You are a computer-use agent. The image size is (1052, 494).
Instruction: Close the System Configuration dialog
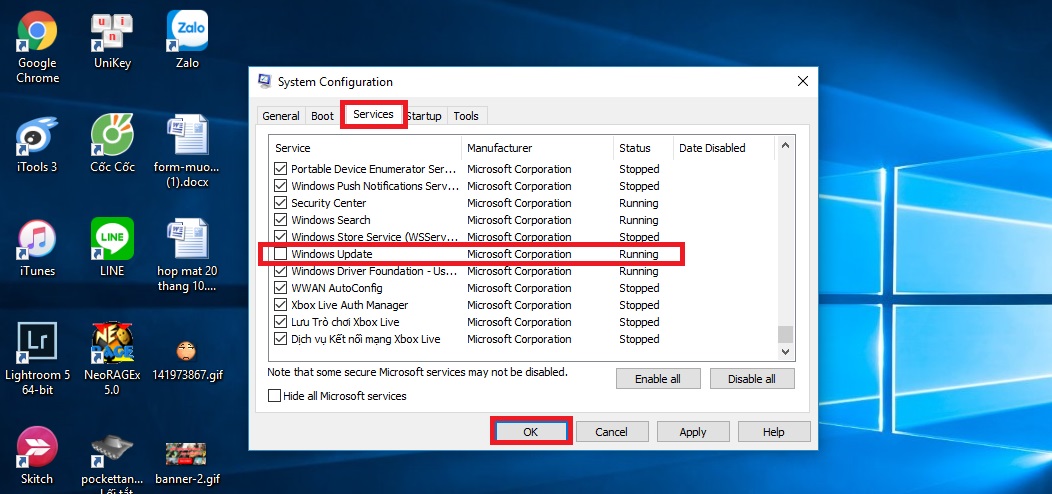tap(802, 82)
